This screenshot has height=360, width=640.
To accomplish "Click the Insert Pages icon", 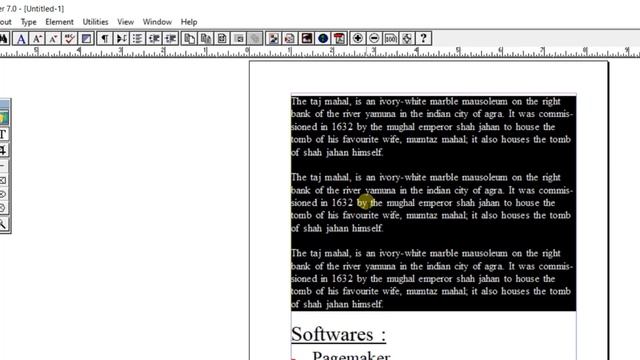I will point(189,38).
